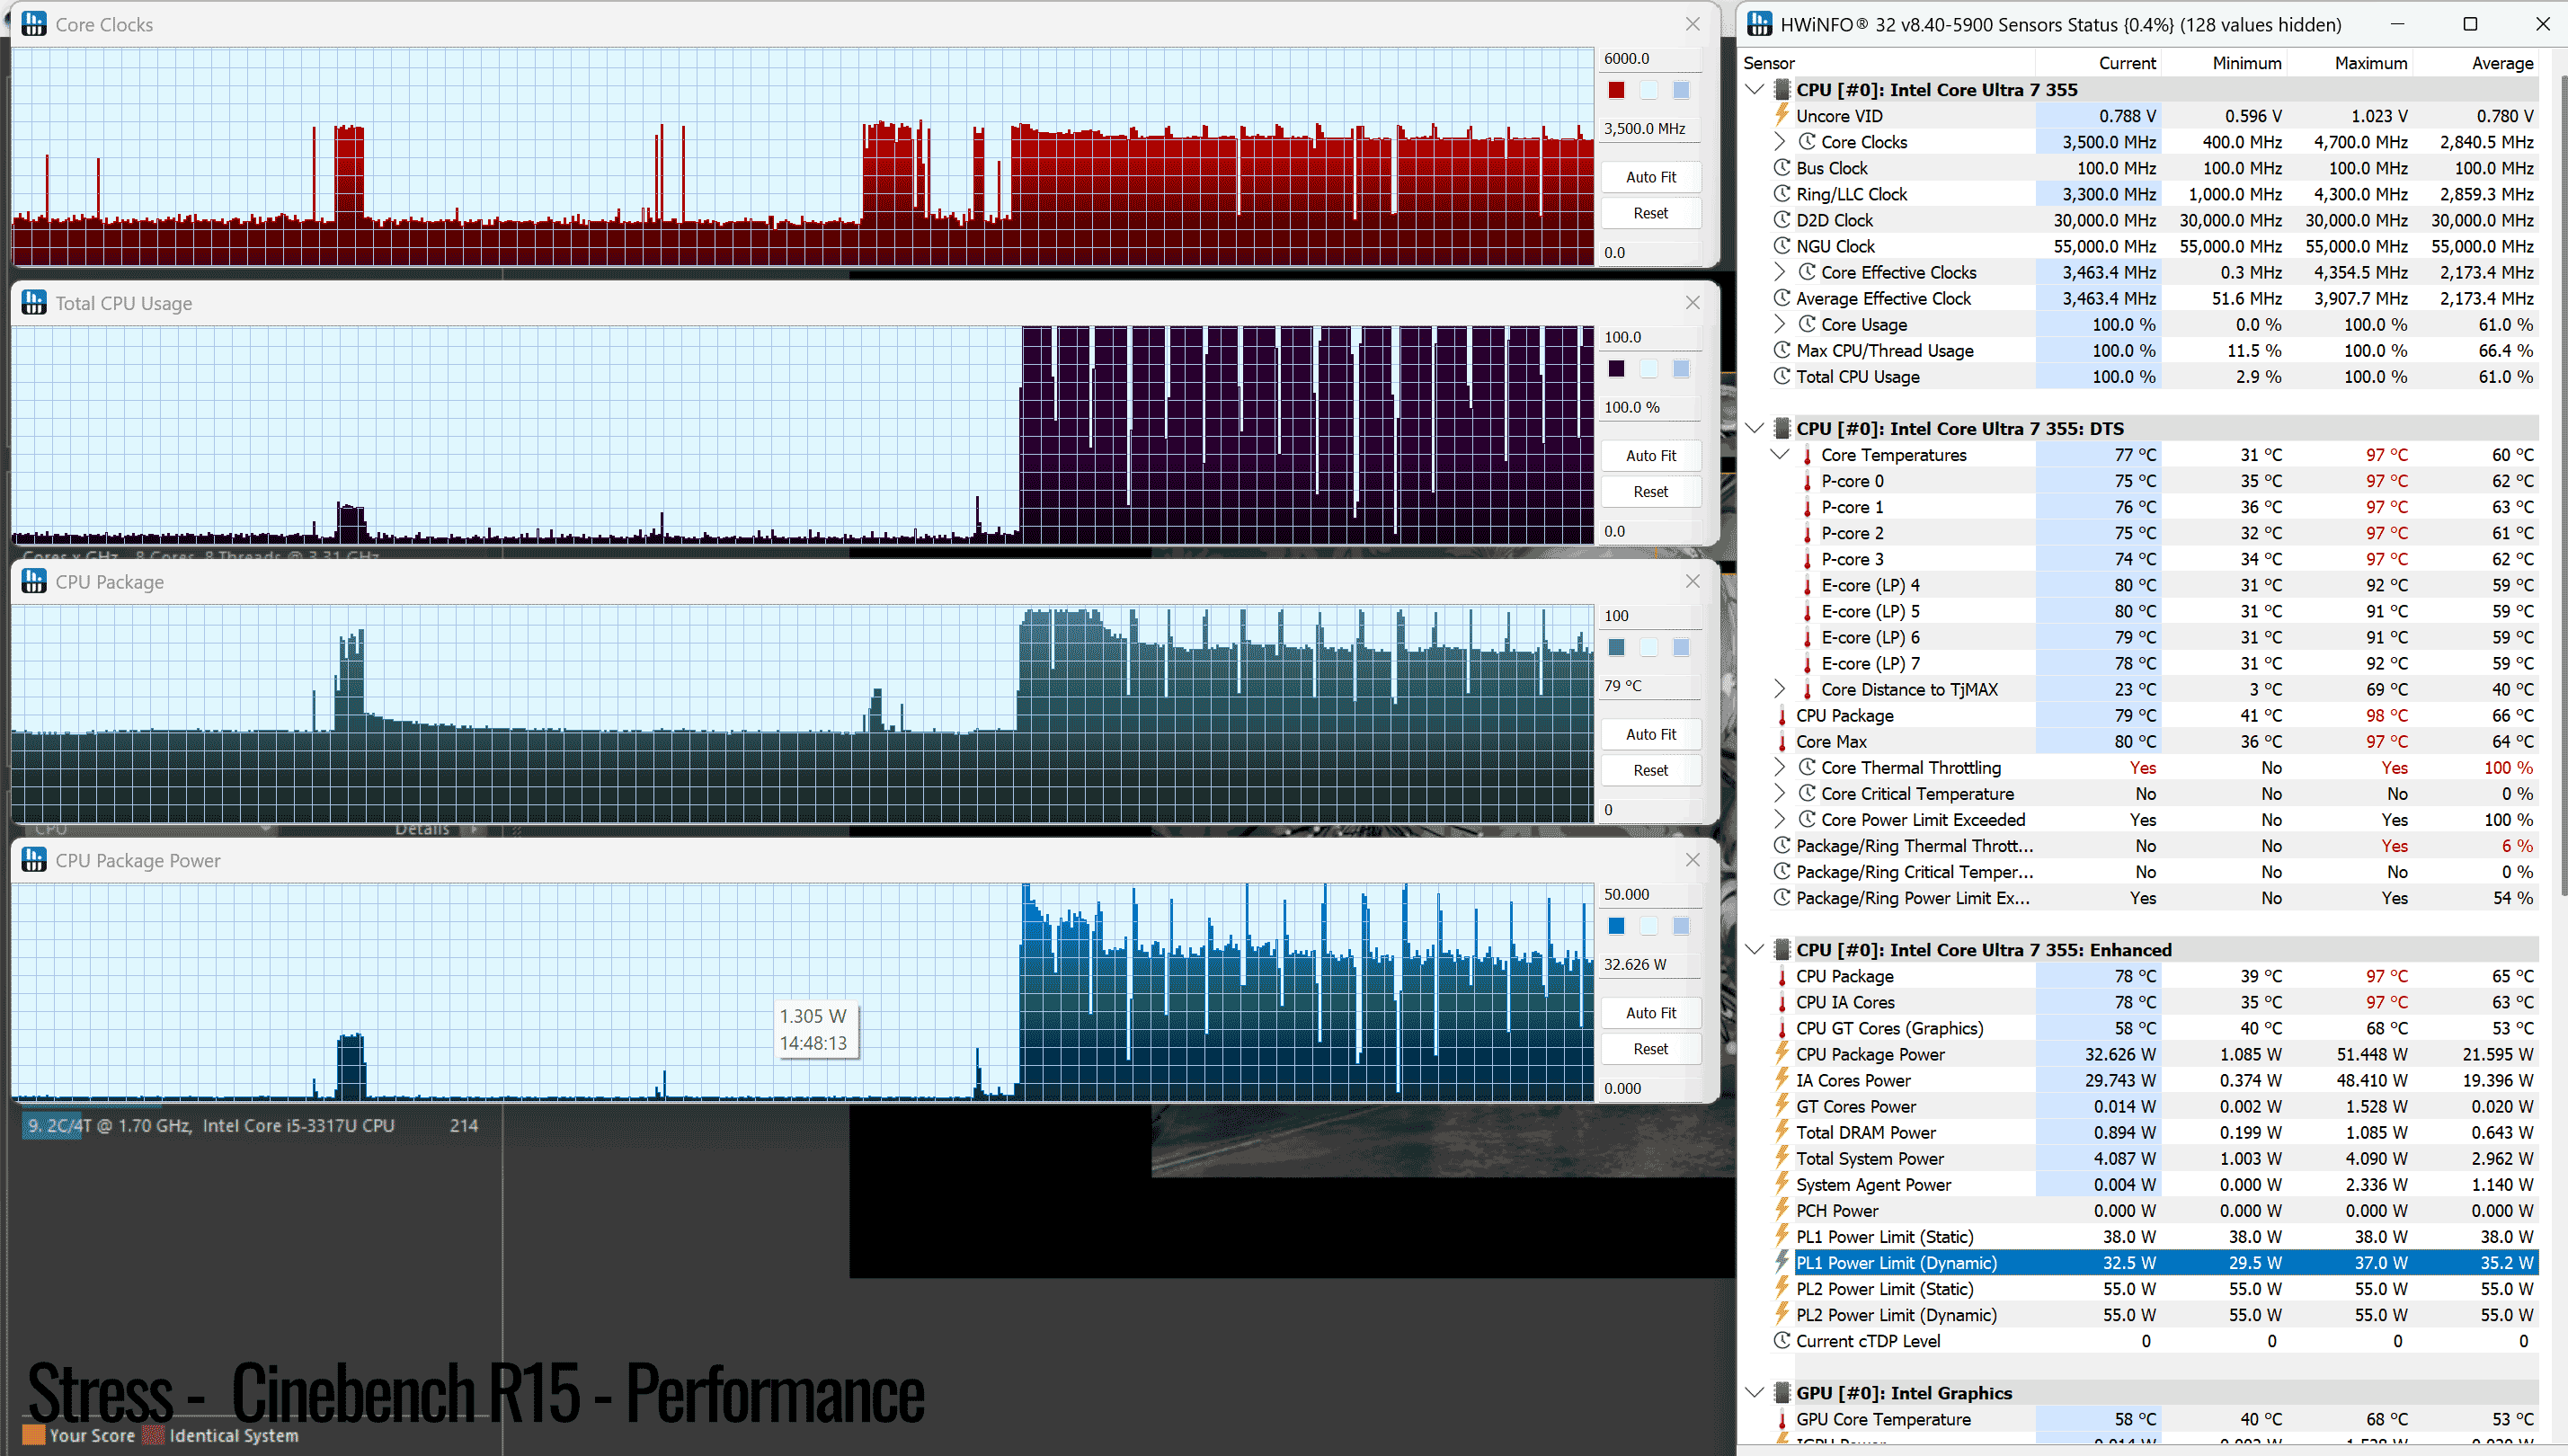Click the lightning icon beside Uncore VID
The image size is (2568, 1456).
click(x=1782, y=115)
